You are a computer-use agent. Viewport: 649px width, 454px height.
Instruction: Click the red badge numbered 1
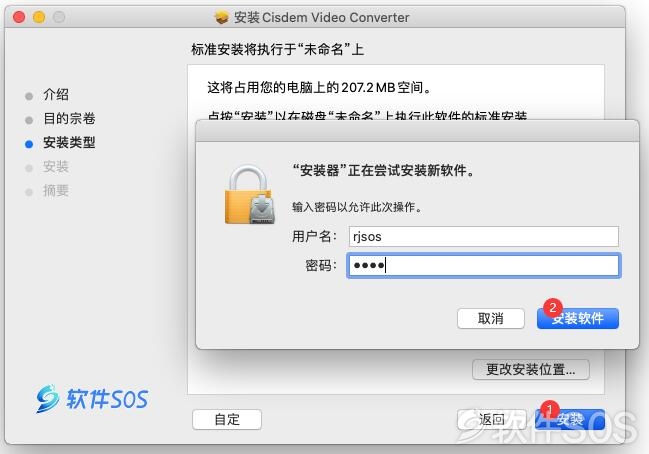550,409
